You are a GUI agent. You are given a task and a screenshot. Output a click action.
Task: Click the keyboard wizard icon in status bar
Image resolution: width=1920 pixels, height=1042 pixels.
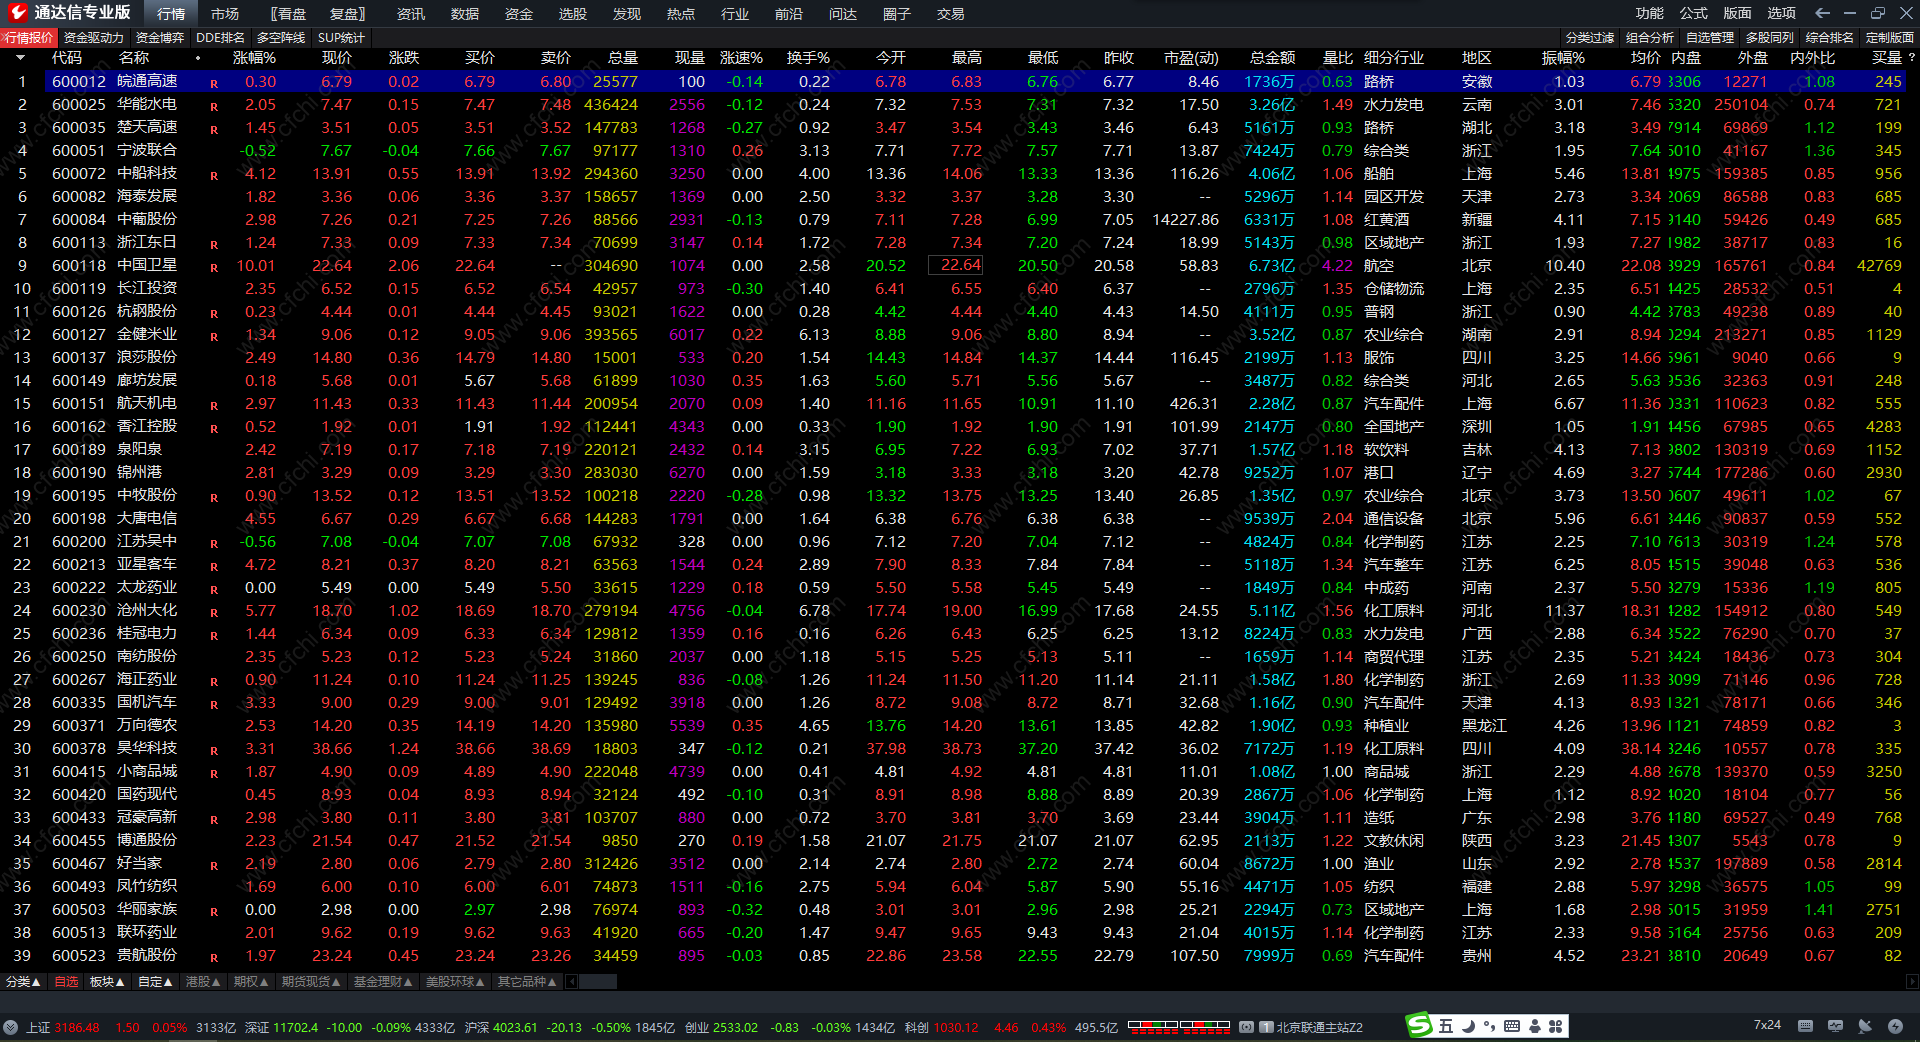coord(1805,1026)
